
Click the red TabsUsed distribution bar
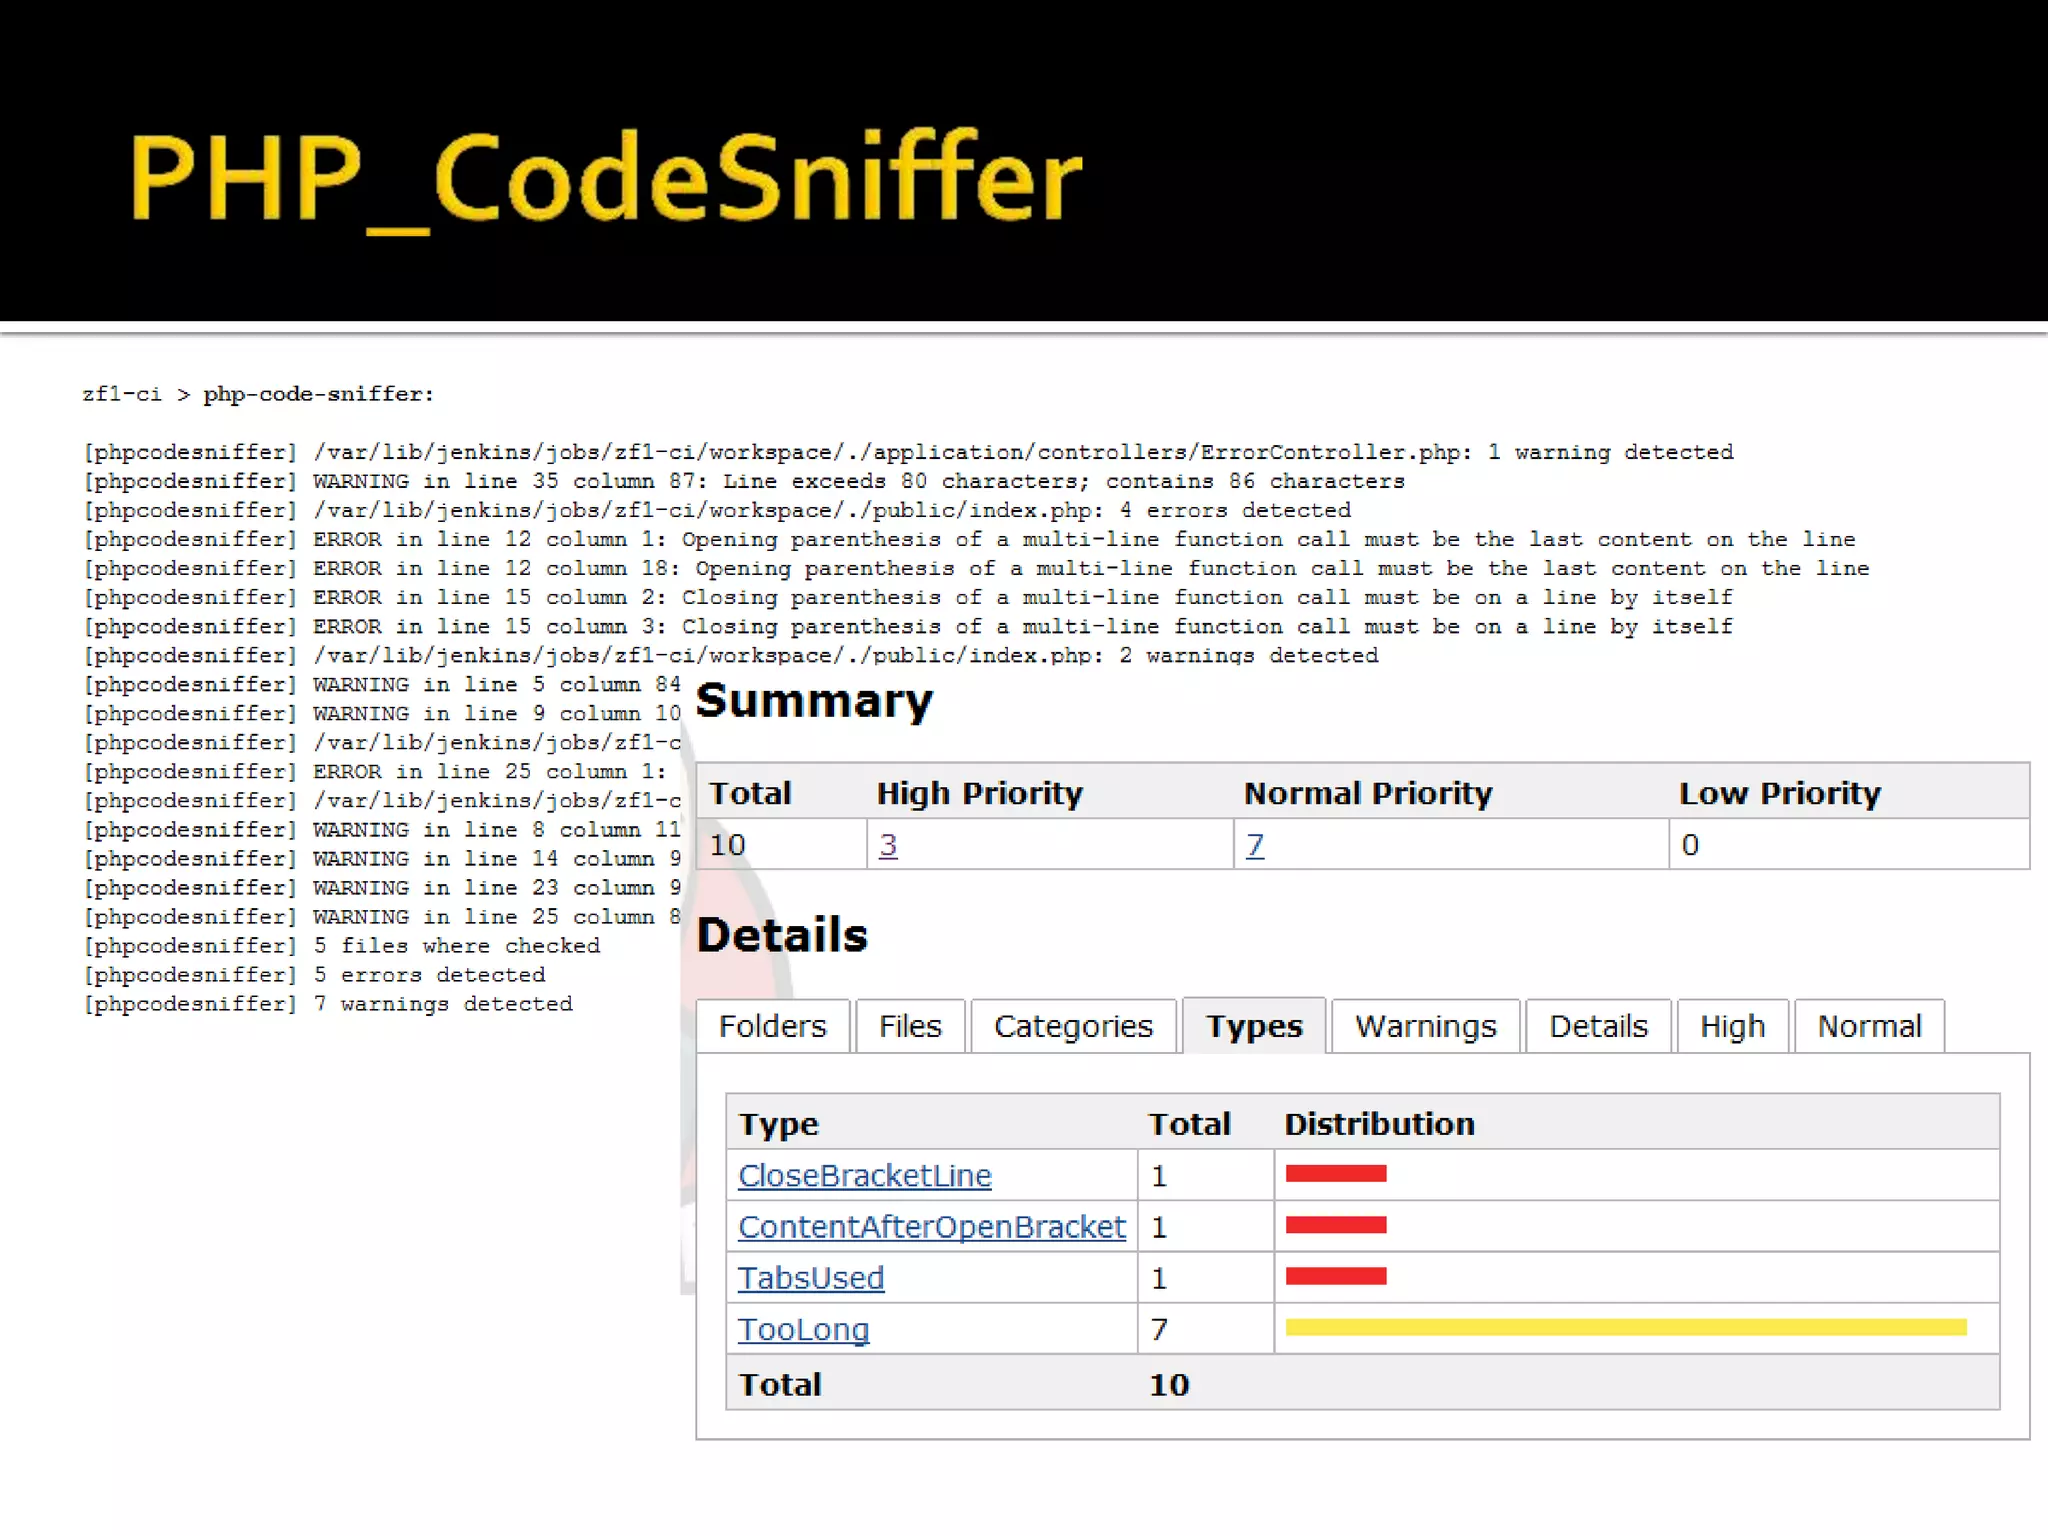[x=1335, y=1276]
